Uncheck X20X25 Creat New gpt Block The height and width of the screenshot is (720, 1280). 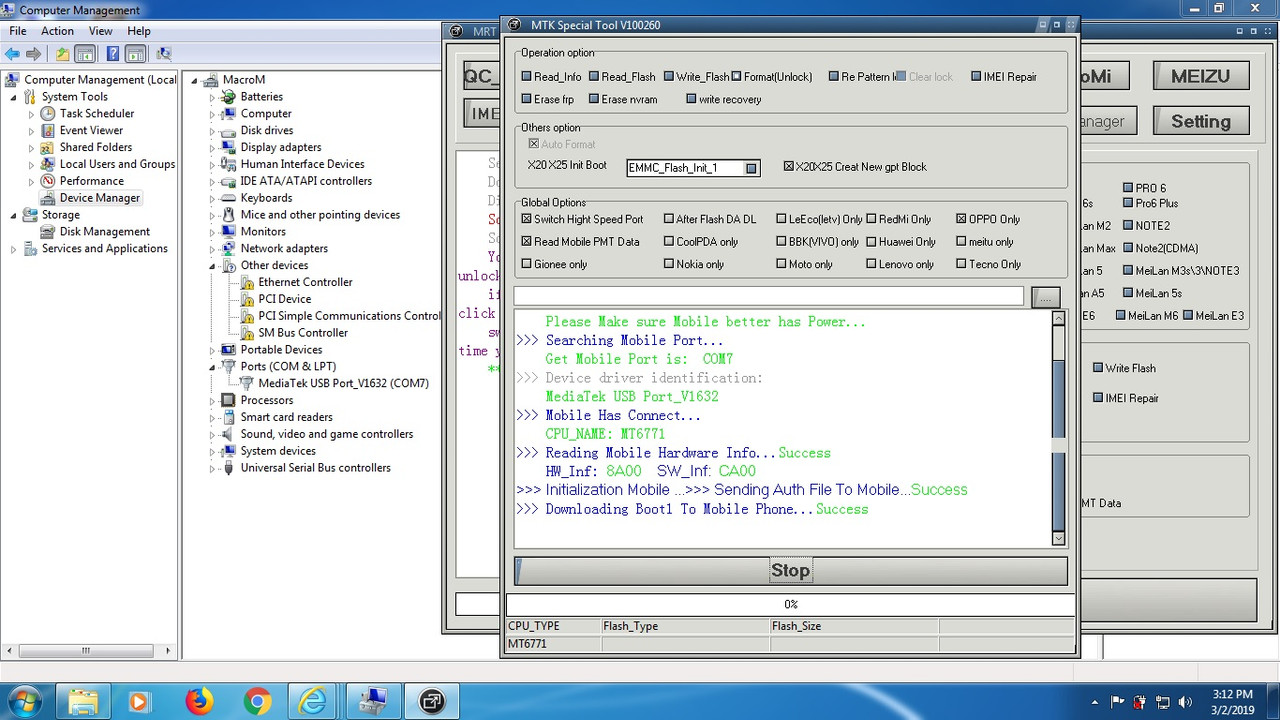point(788,167)
